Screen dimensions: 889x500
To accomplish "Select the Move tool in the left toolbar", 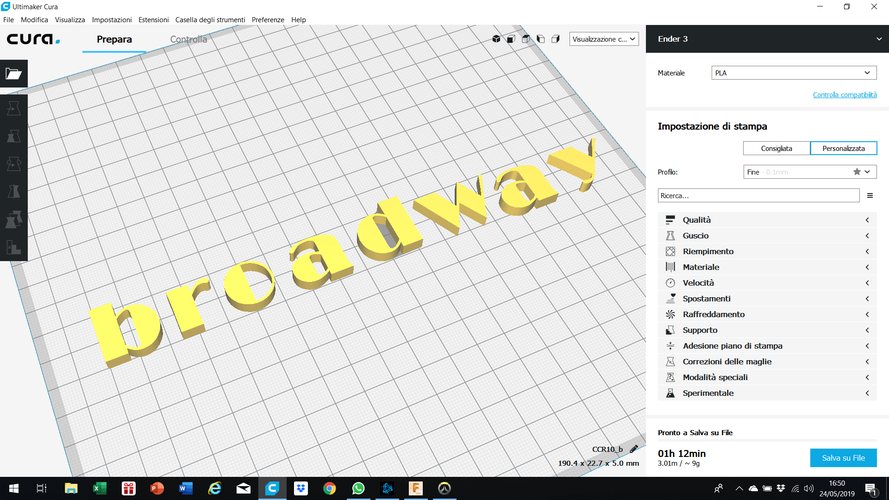I will click(x=14, y=109).
